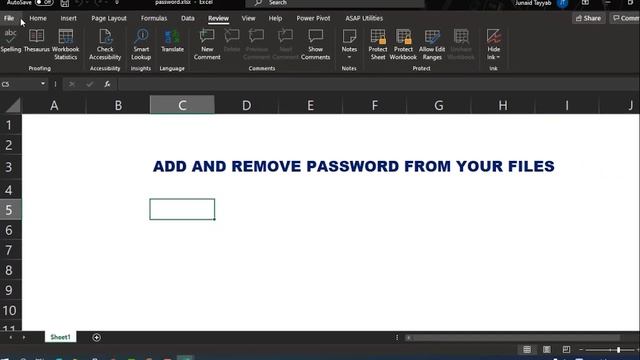Switch to the Page Layout tab

[109, 18]
